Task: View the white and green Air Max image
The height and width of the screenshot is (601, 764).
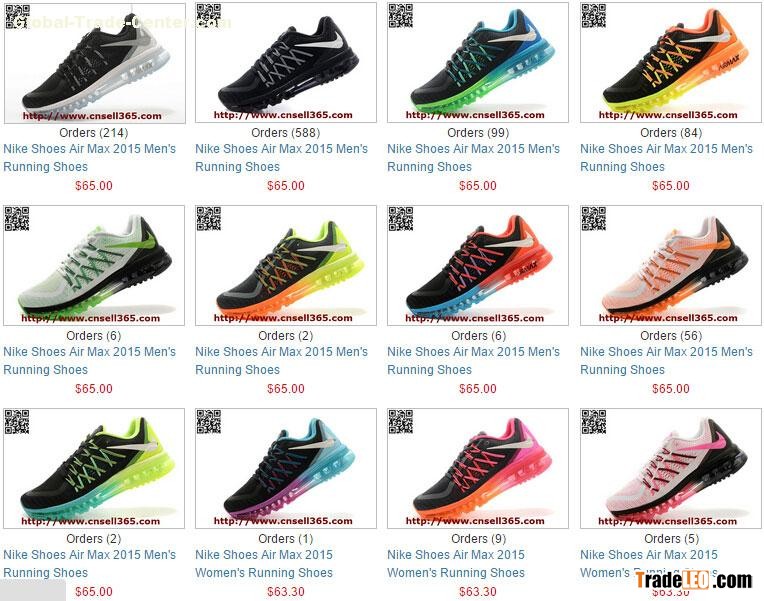Action: [94, 266]
